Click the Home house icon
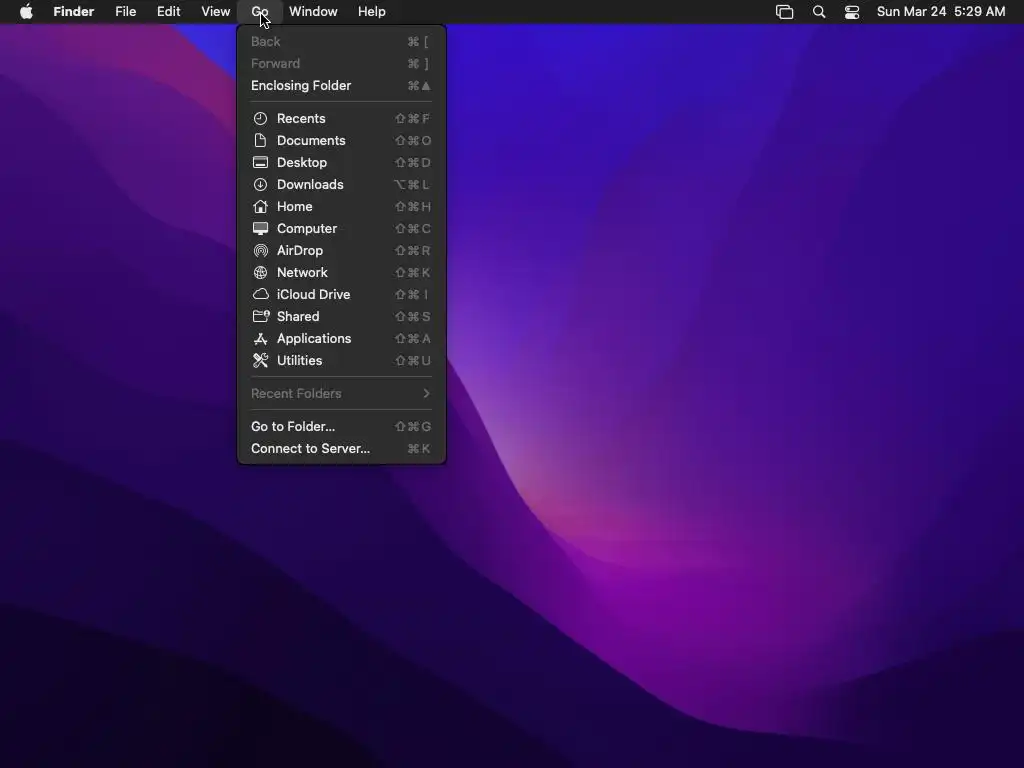This screenshot has width=1024, height=768. (x=261, y=206)
